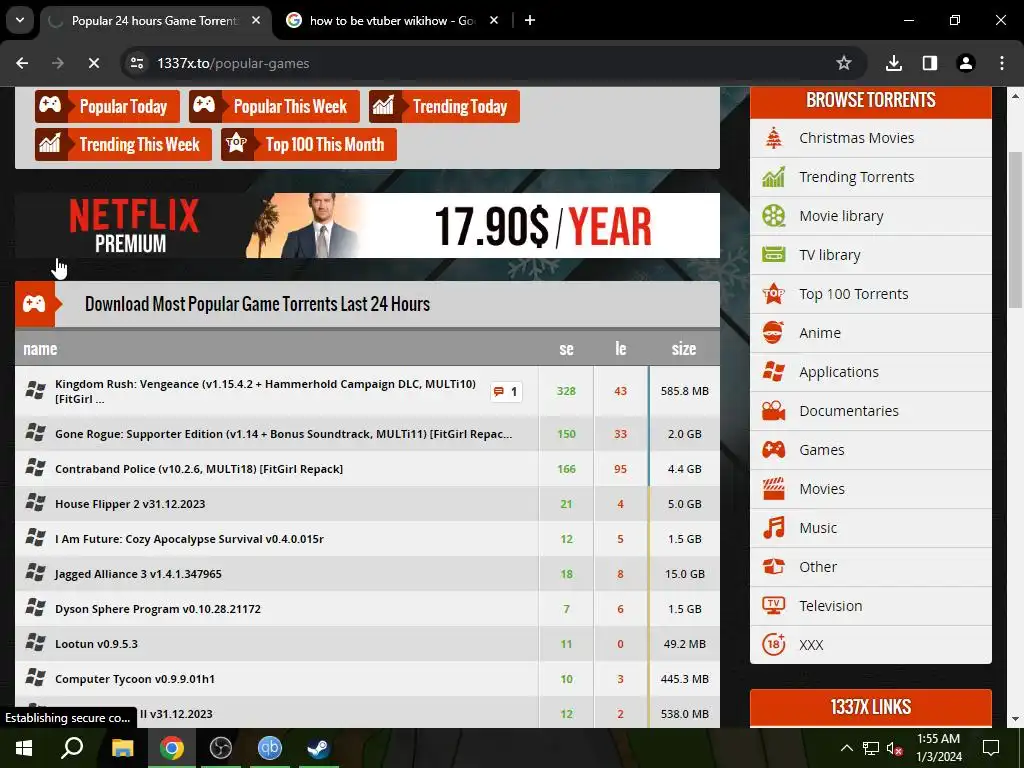Click Windows category icon beside Lootun
The image size is (1024, 768).
pos(35,643)
